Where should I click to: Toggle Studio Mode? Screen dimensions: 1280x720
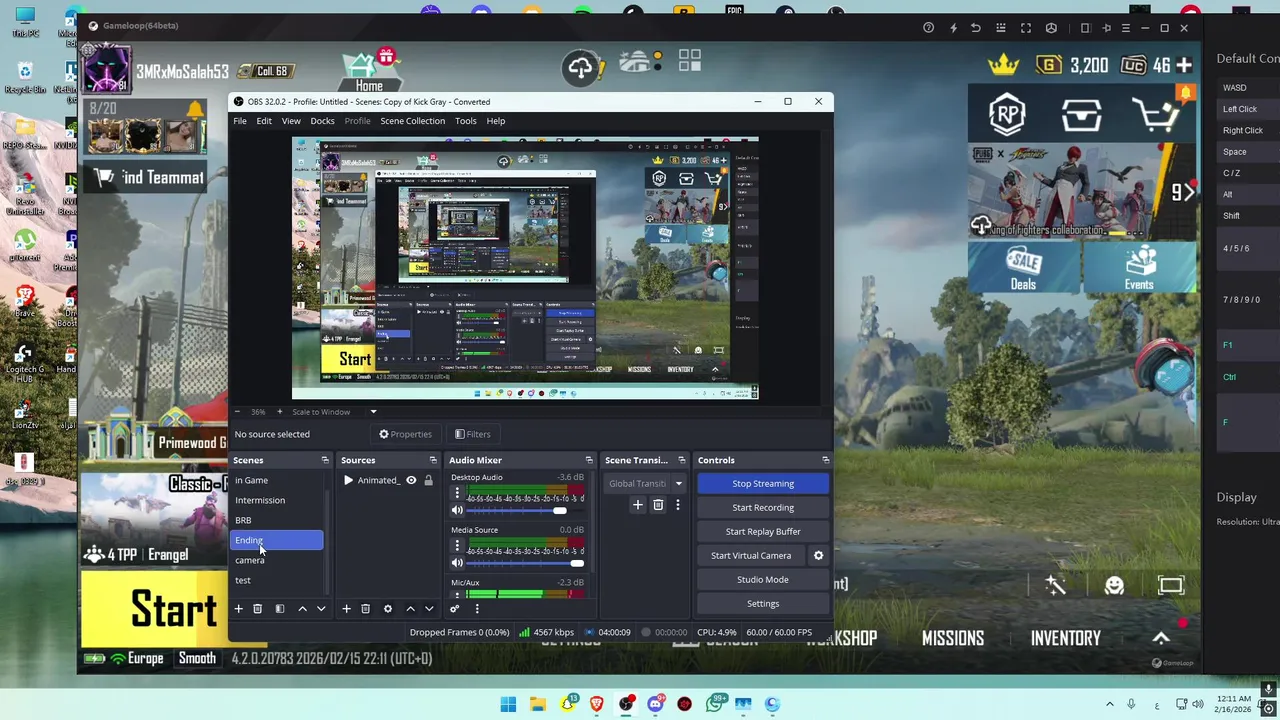763,580
